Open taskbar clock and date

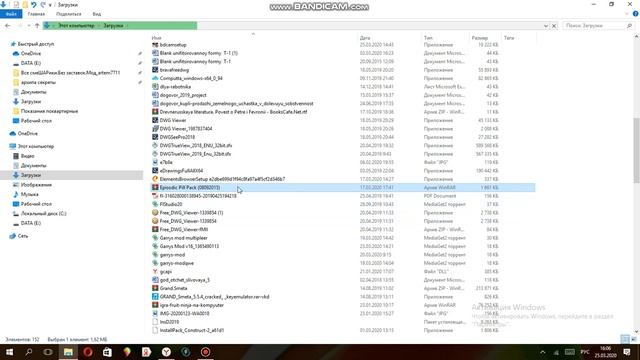coord(605,352)
